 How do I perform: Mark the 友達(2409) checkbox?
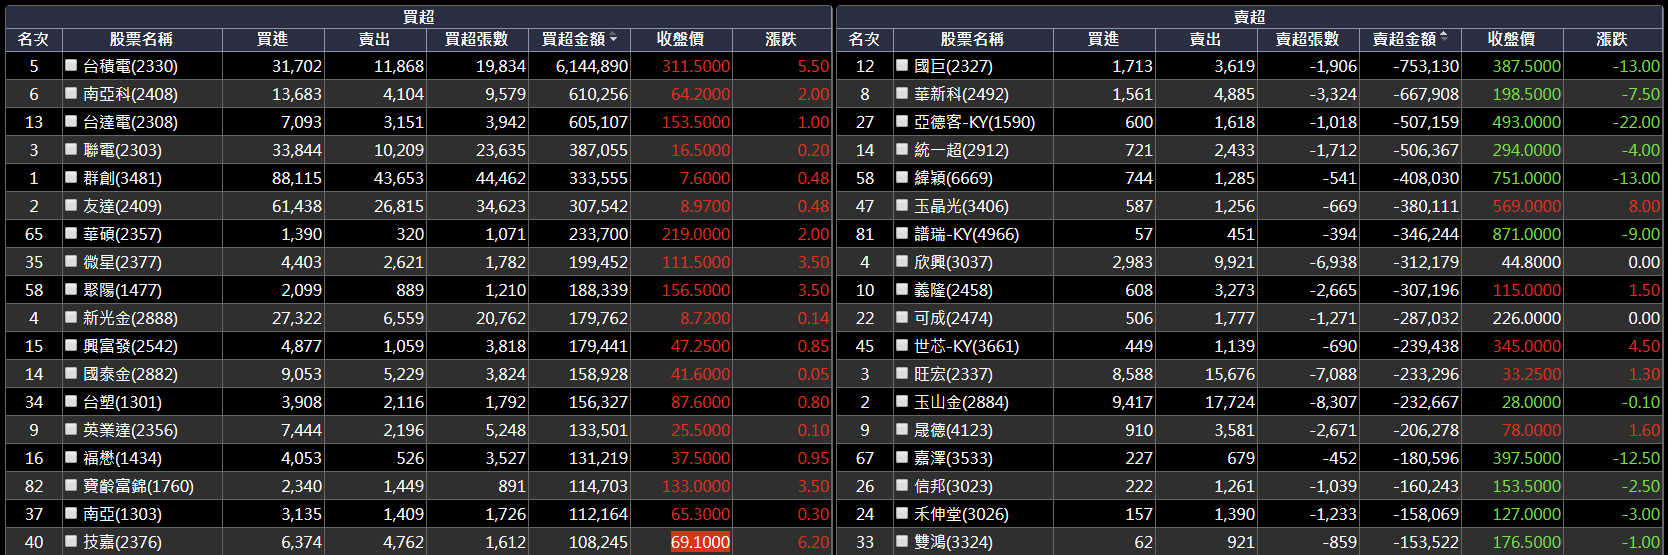click(x=71, y=205)
